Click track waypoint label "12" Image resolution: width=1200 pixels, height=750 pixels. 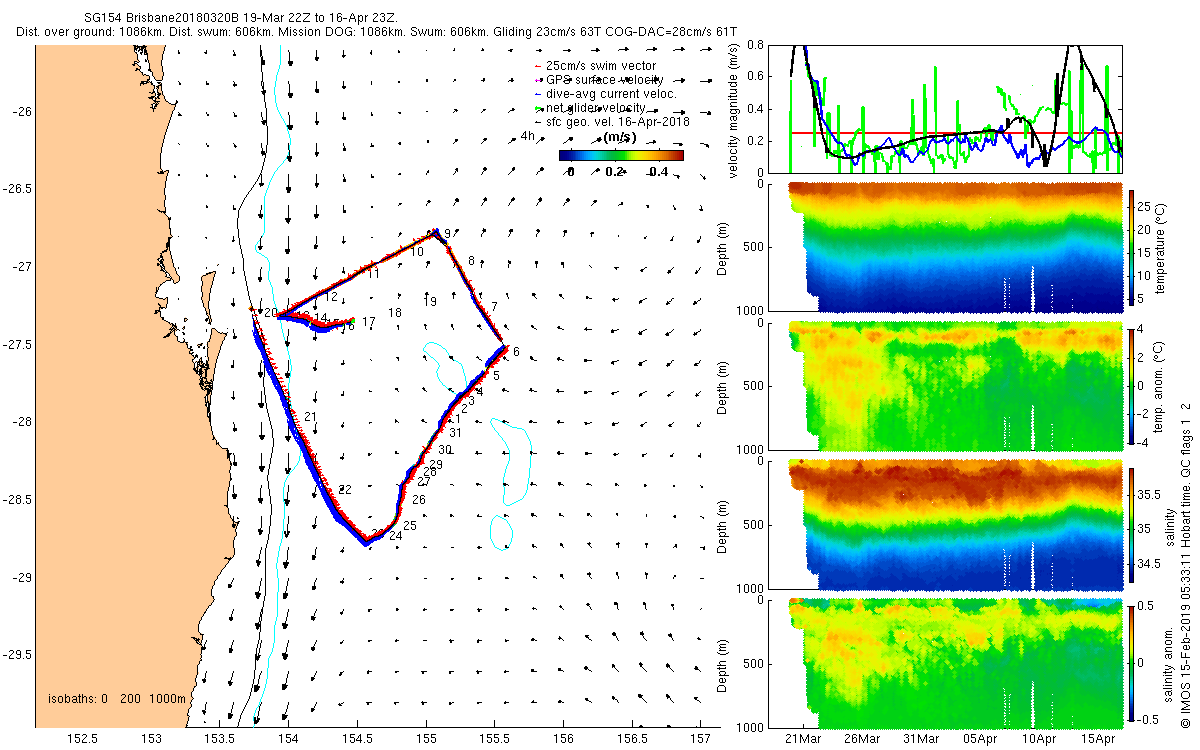point(331,298)
